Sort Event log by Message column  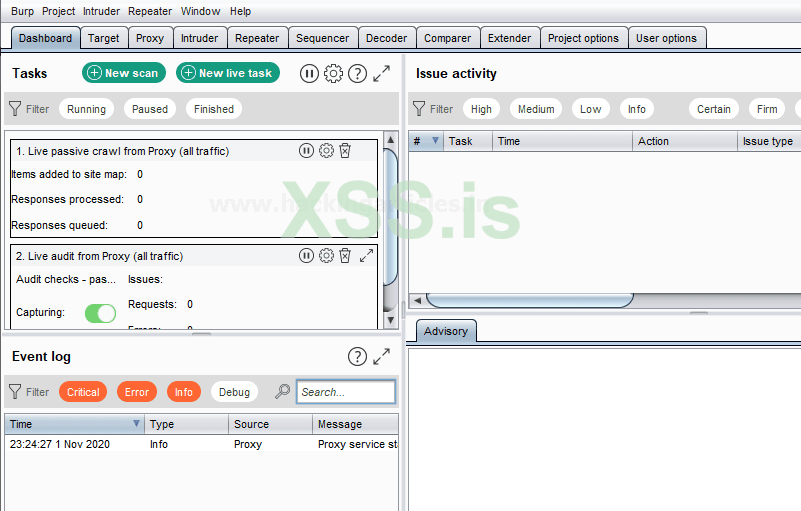click(356, 424)
